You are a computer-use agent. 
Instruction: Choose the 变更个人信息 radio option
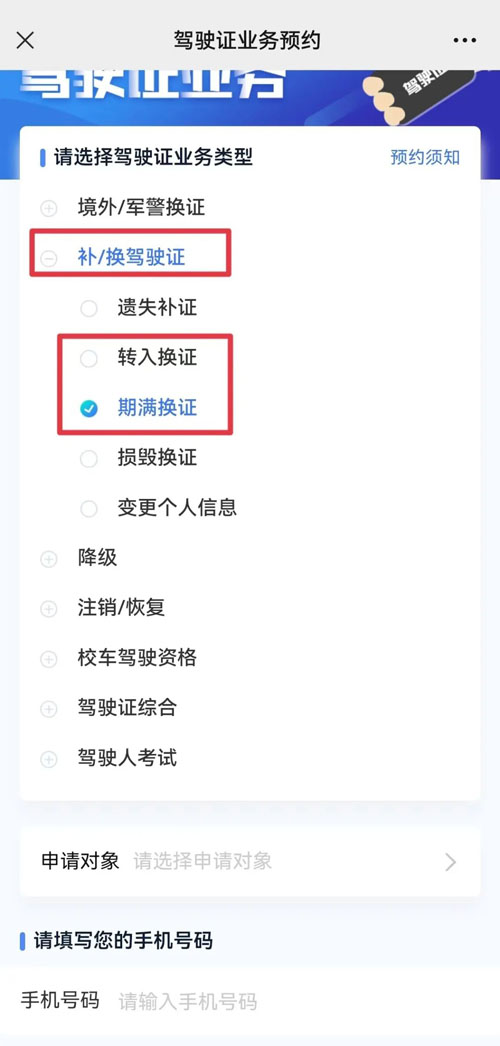pos(89,509)
